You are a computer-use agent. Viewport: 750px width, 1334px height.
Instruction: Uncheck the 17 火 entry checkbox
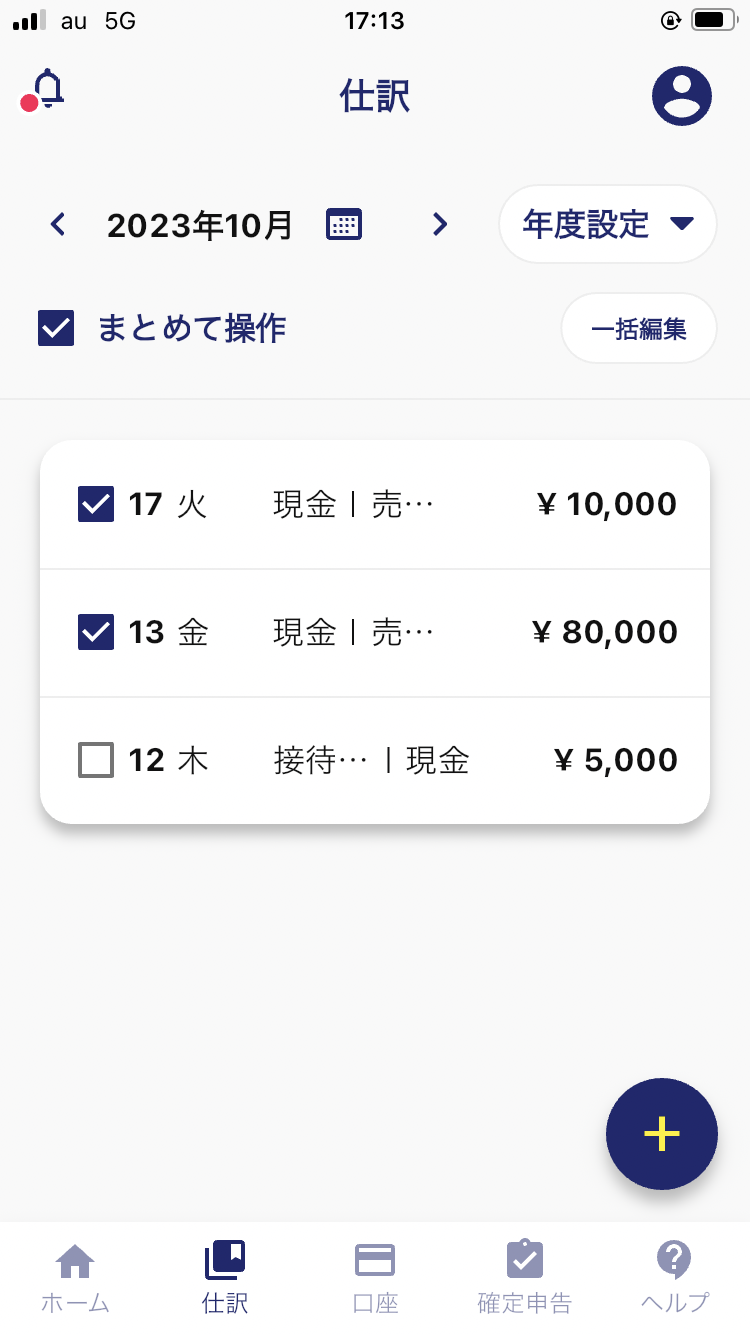pyautogui.click(x=96, y=504)
